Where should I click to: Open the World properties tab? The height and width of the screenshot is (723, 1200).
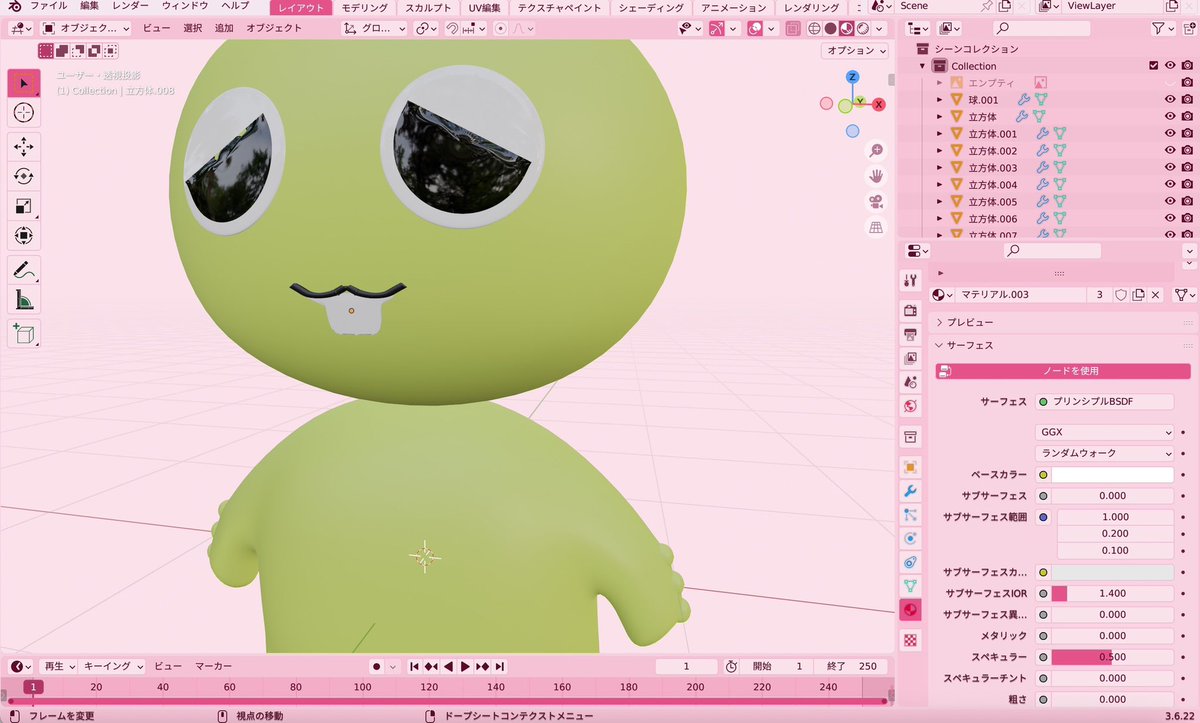click(x=910, y=406)
